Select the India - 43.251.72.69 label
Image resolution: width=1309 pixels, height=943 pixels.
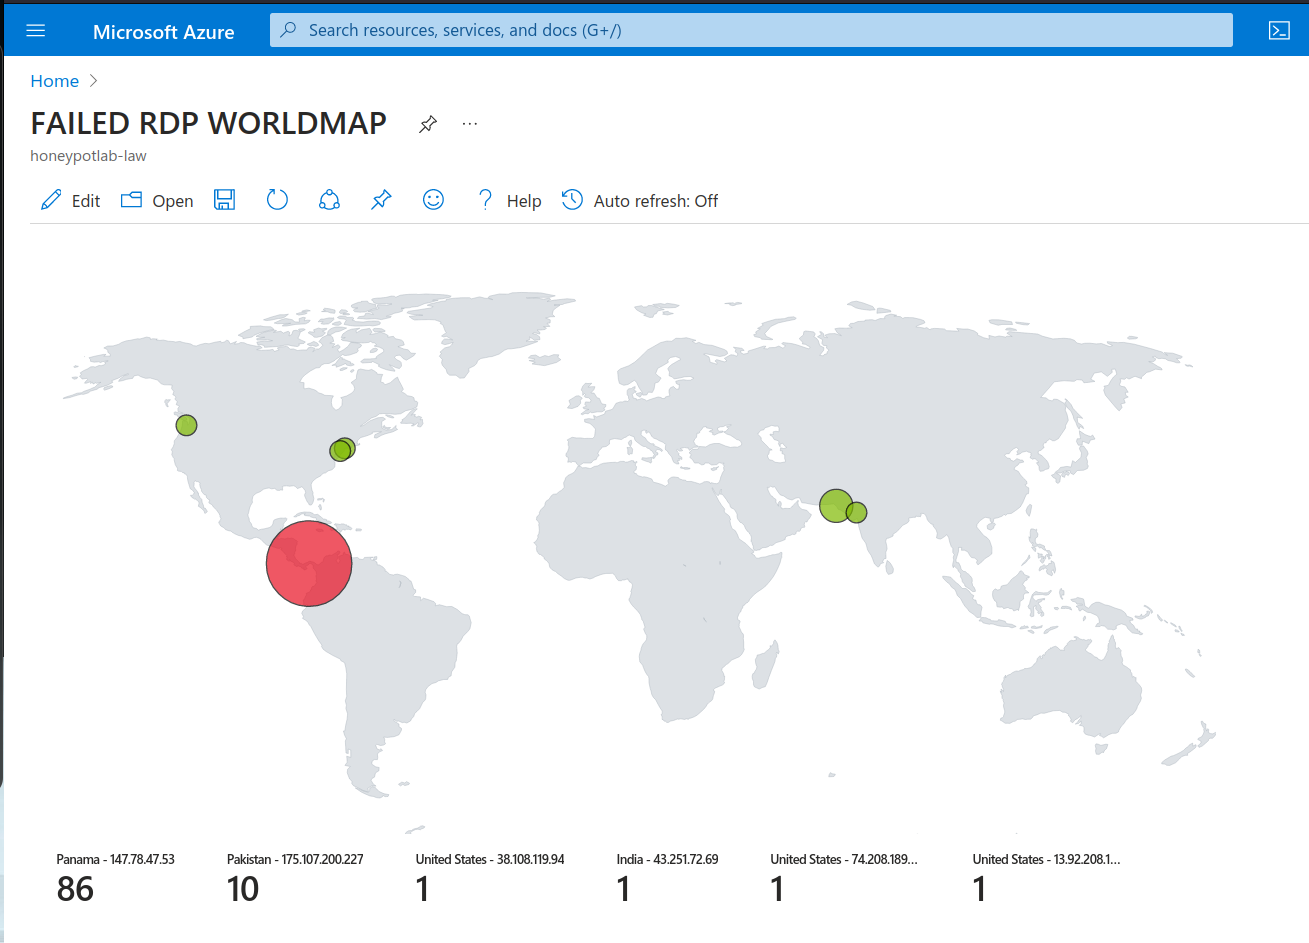coord(667,859)
